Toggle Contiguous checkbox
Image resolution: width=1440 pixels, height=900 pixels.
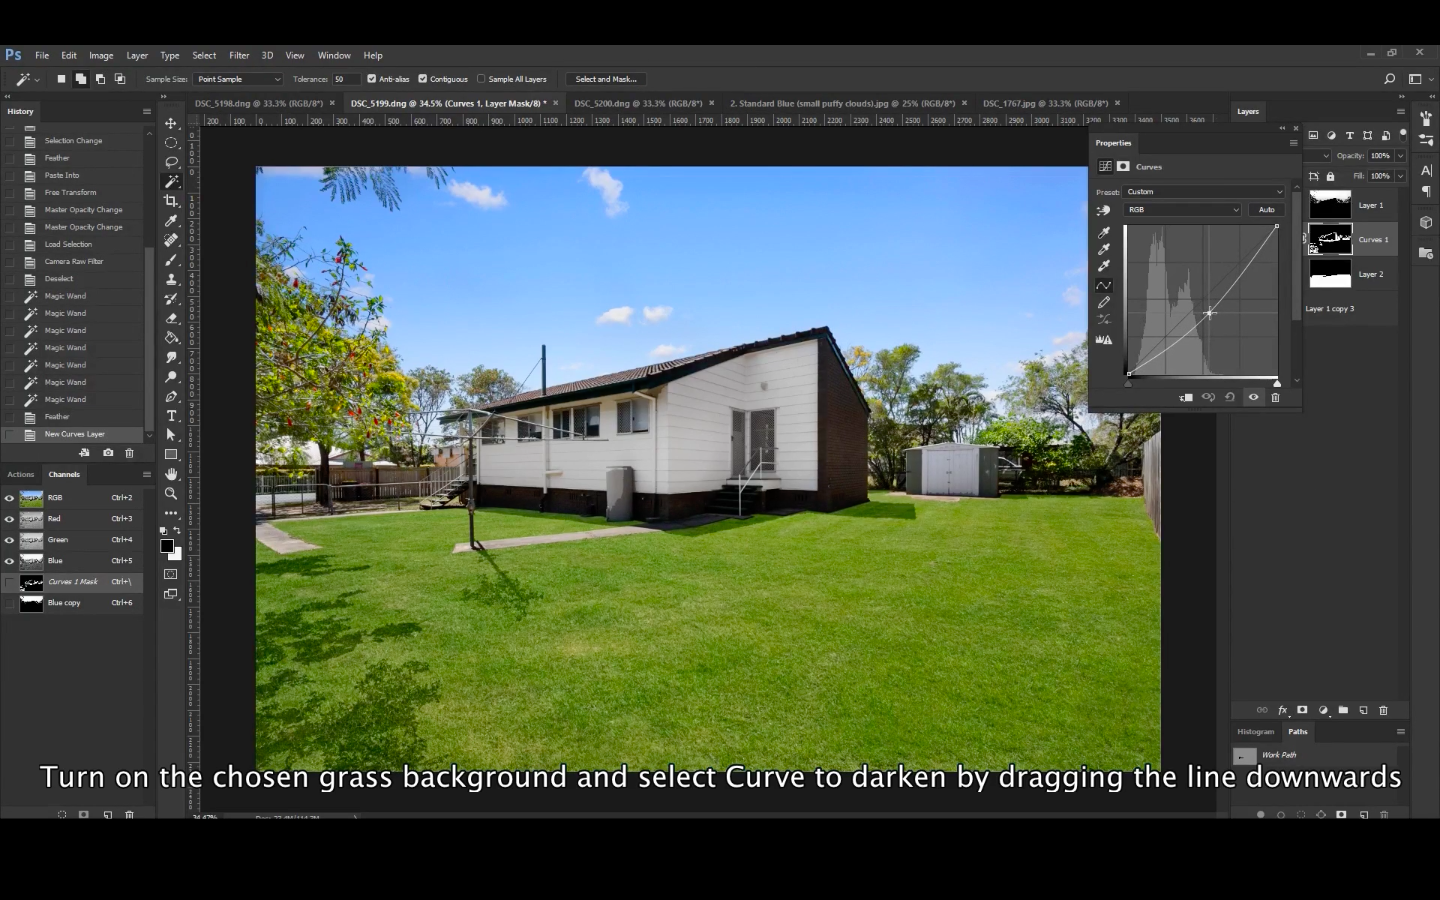pyautogui.click(x=423, y=79)
